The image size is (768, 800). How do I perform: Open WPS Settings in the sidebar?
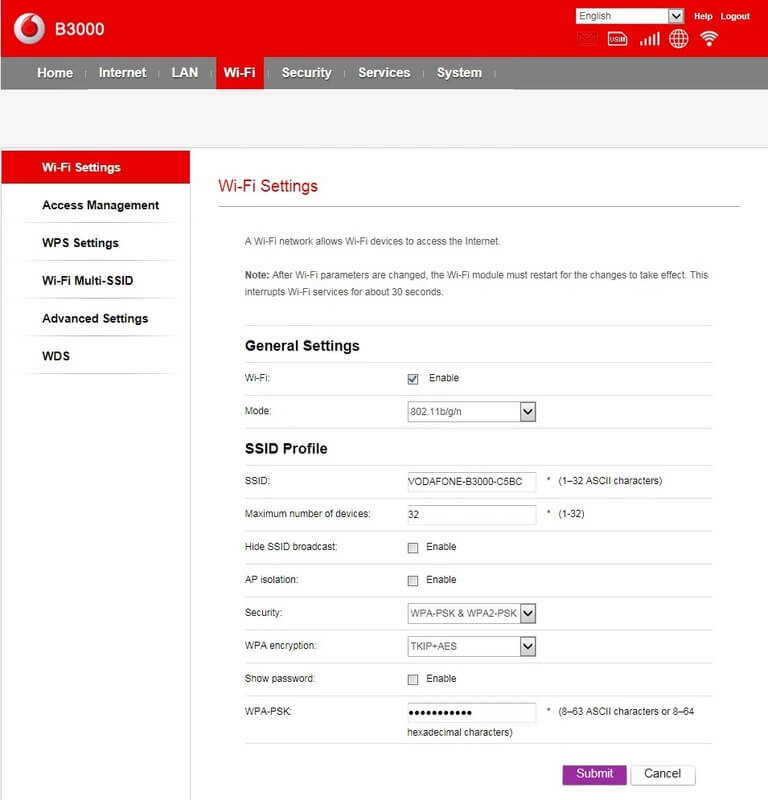click(x=80, y=243)
